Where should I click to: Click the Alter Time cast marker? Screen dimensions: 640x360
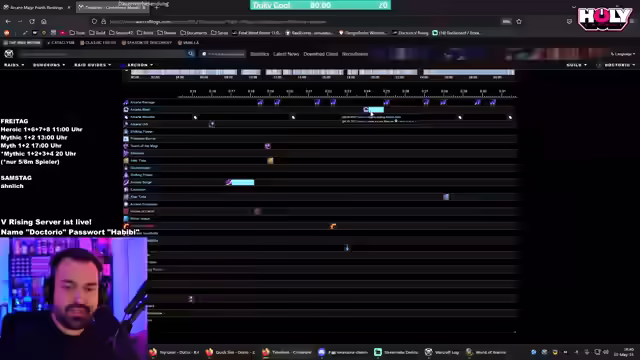446,197
